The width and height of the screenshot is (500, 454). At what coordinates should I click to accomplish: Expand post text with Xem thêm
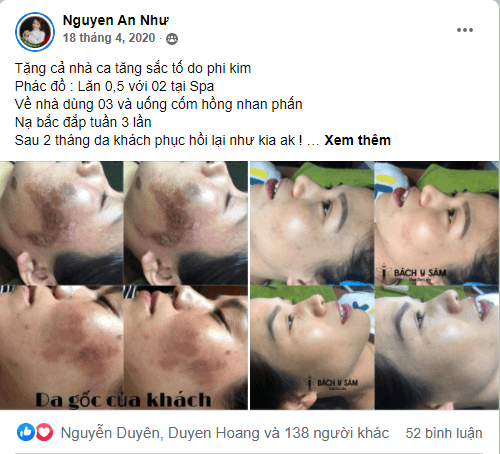(x=357, y=140)
